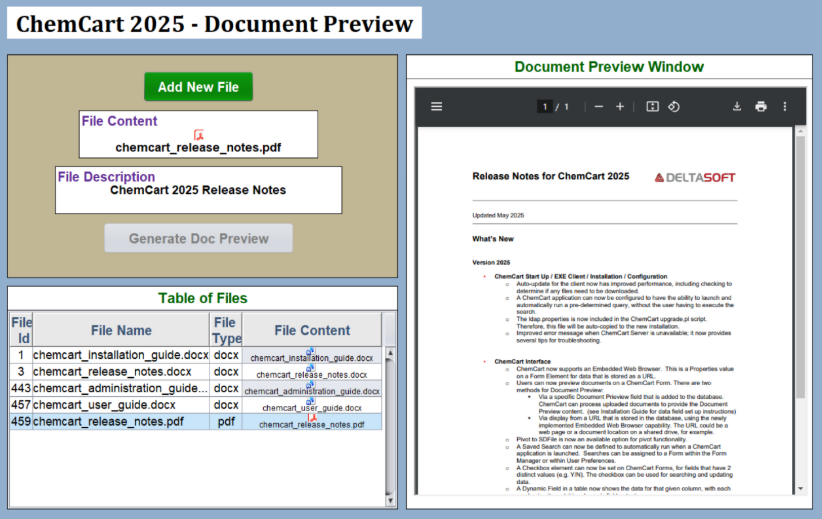Click the PDF preview scroll down arrow

(x=800, y=489)
